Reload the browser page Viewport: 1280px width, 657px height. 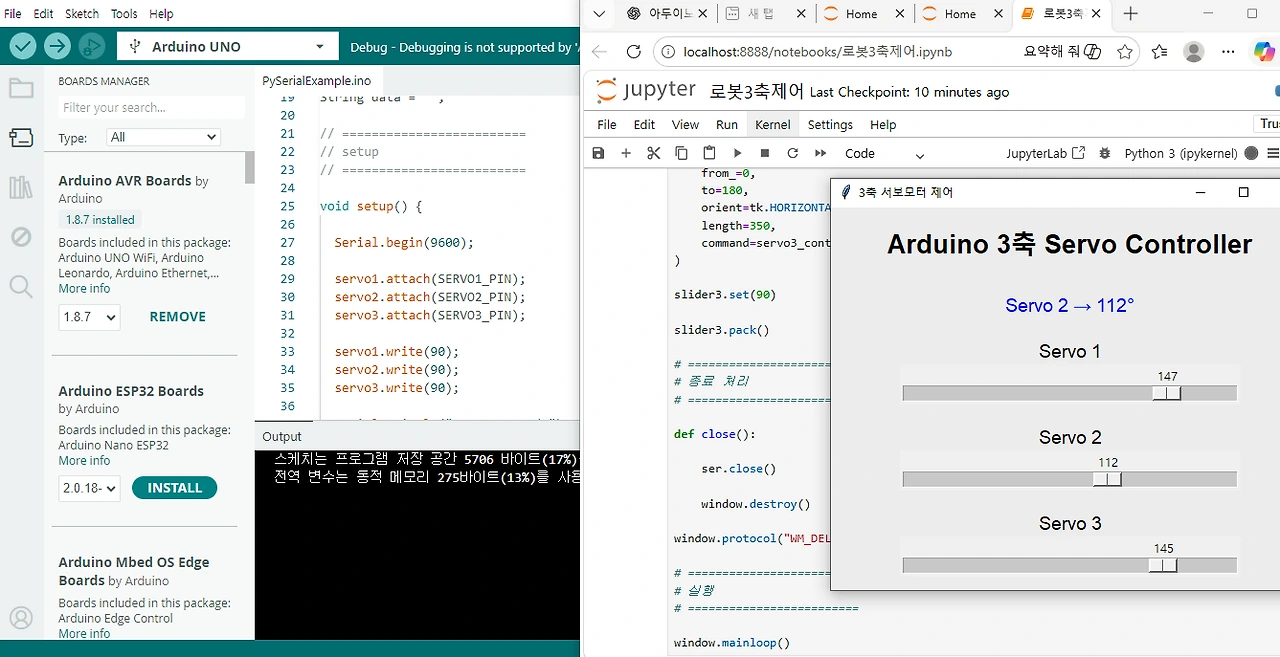pos(633,52)
